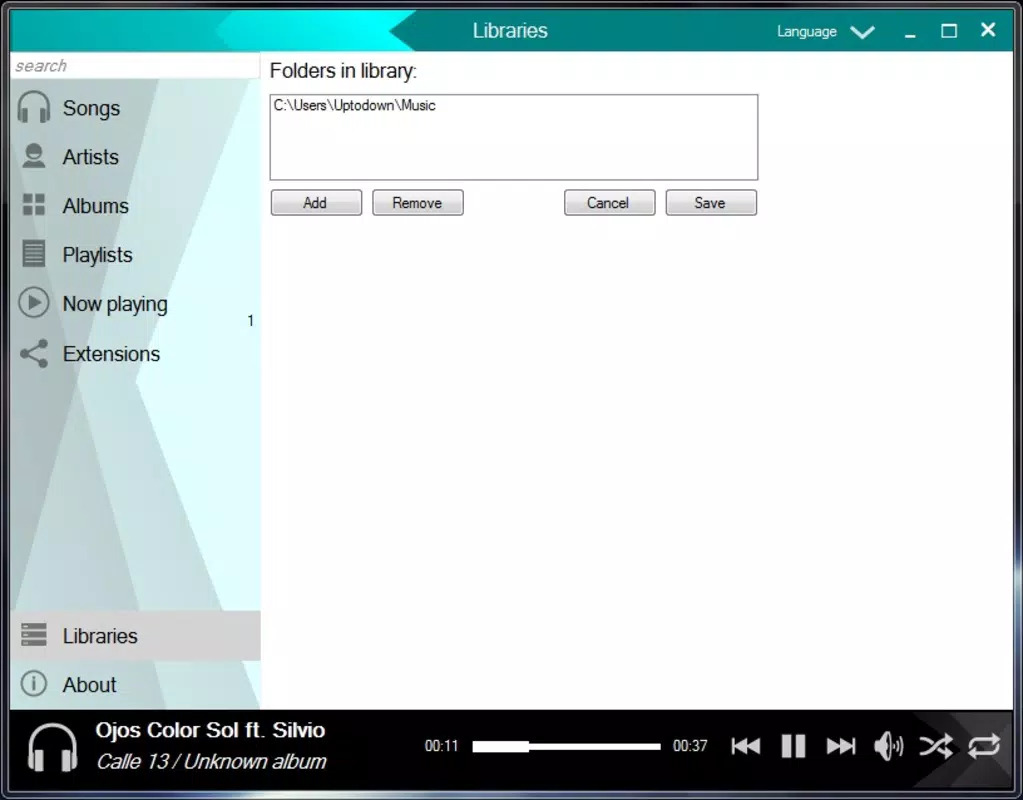This screenshot has height=800, width=1023.
Task: Open the About page
Action: (x=136, y=685)
